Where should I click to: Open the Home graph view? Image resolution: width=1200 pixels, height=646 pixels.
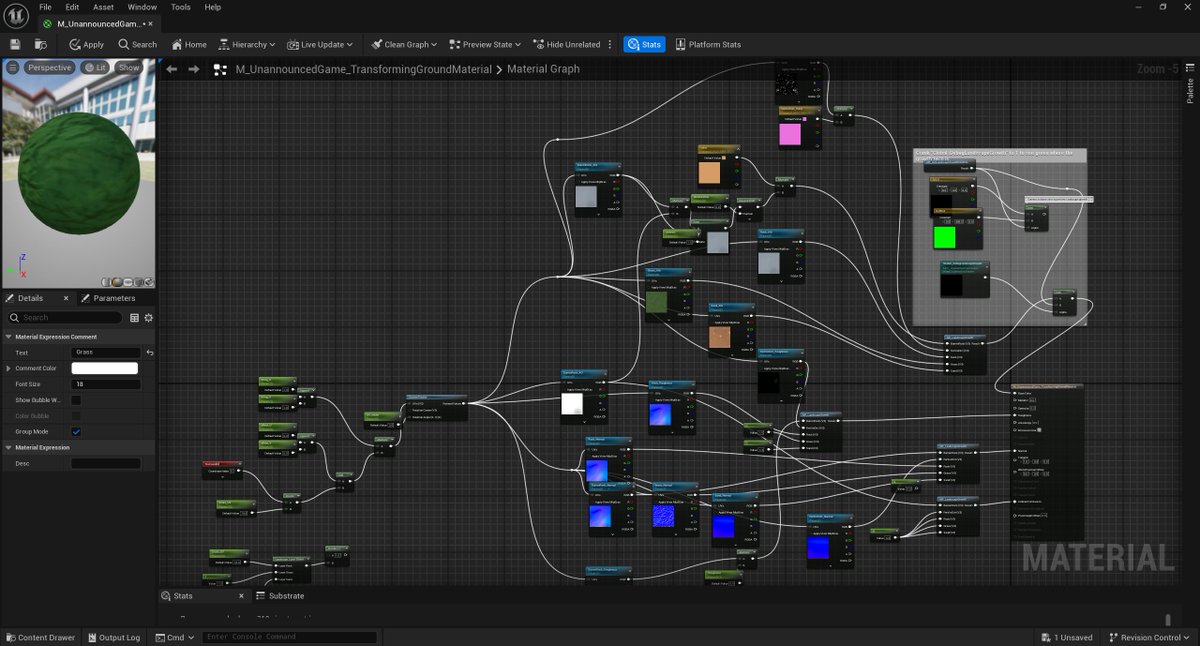click(189, 44)
